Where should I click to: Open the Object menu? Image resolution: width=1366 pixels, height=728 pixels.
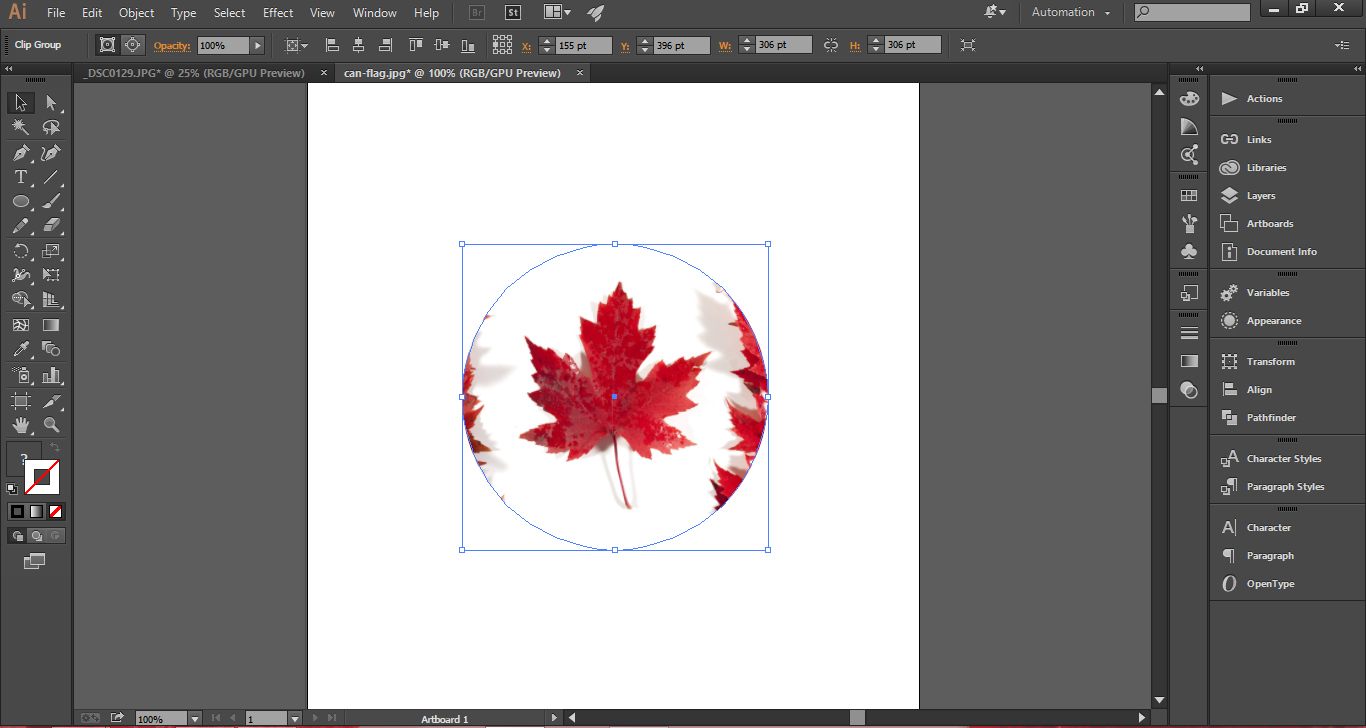point(136,13)
